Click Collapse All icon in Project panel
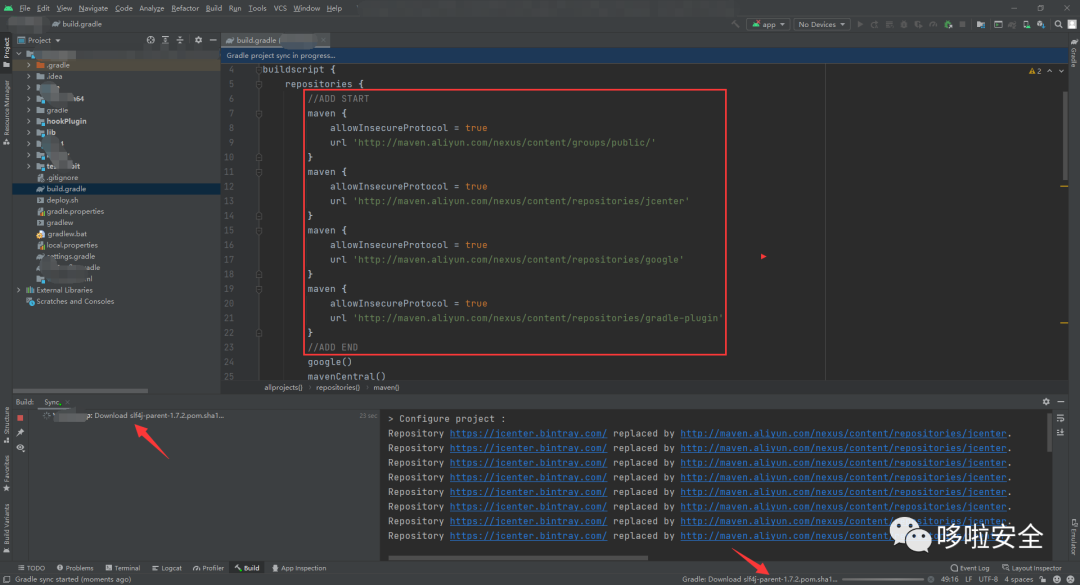The width and height of the screenshot is (1080, 585). coord(180,40)
